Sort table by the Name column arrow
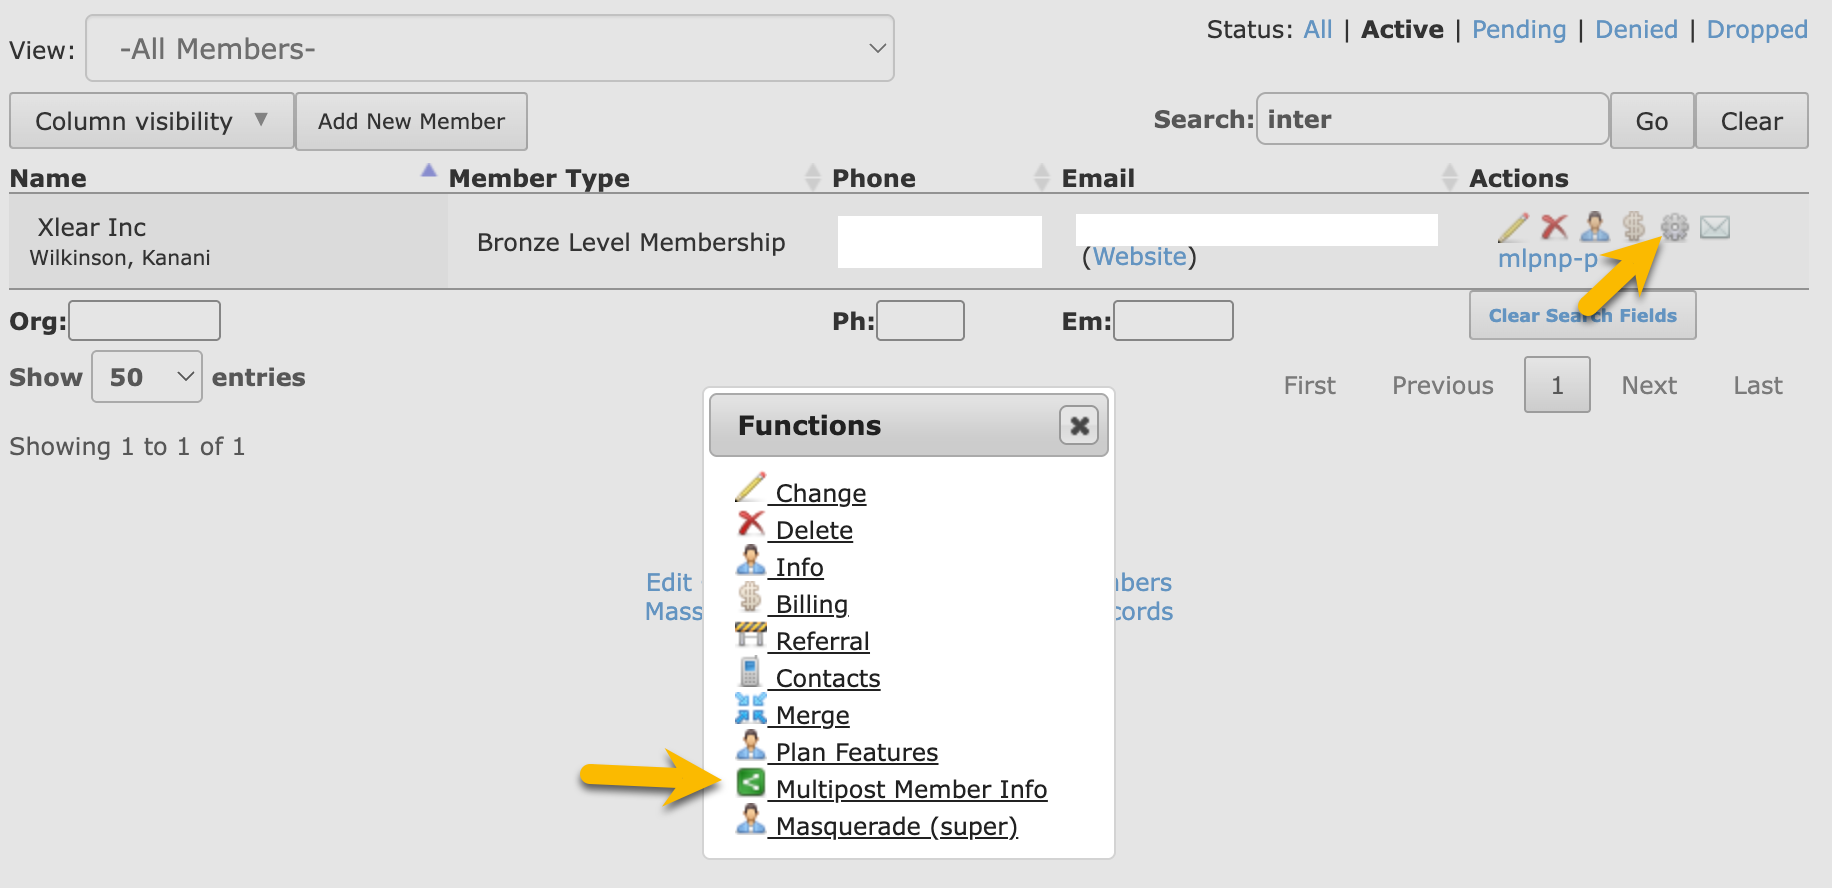Image resolution: width=1832 pixels, height=888 pixels. pos(429,172)
